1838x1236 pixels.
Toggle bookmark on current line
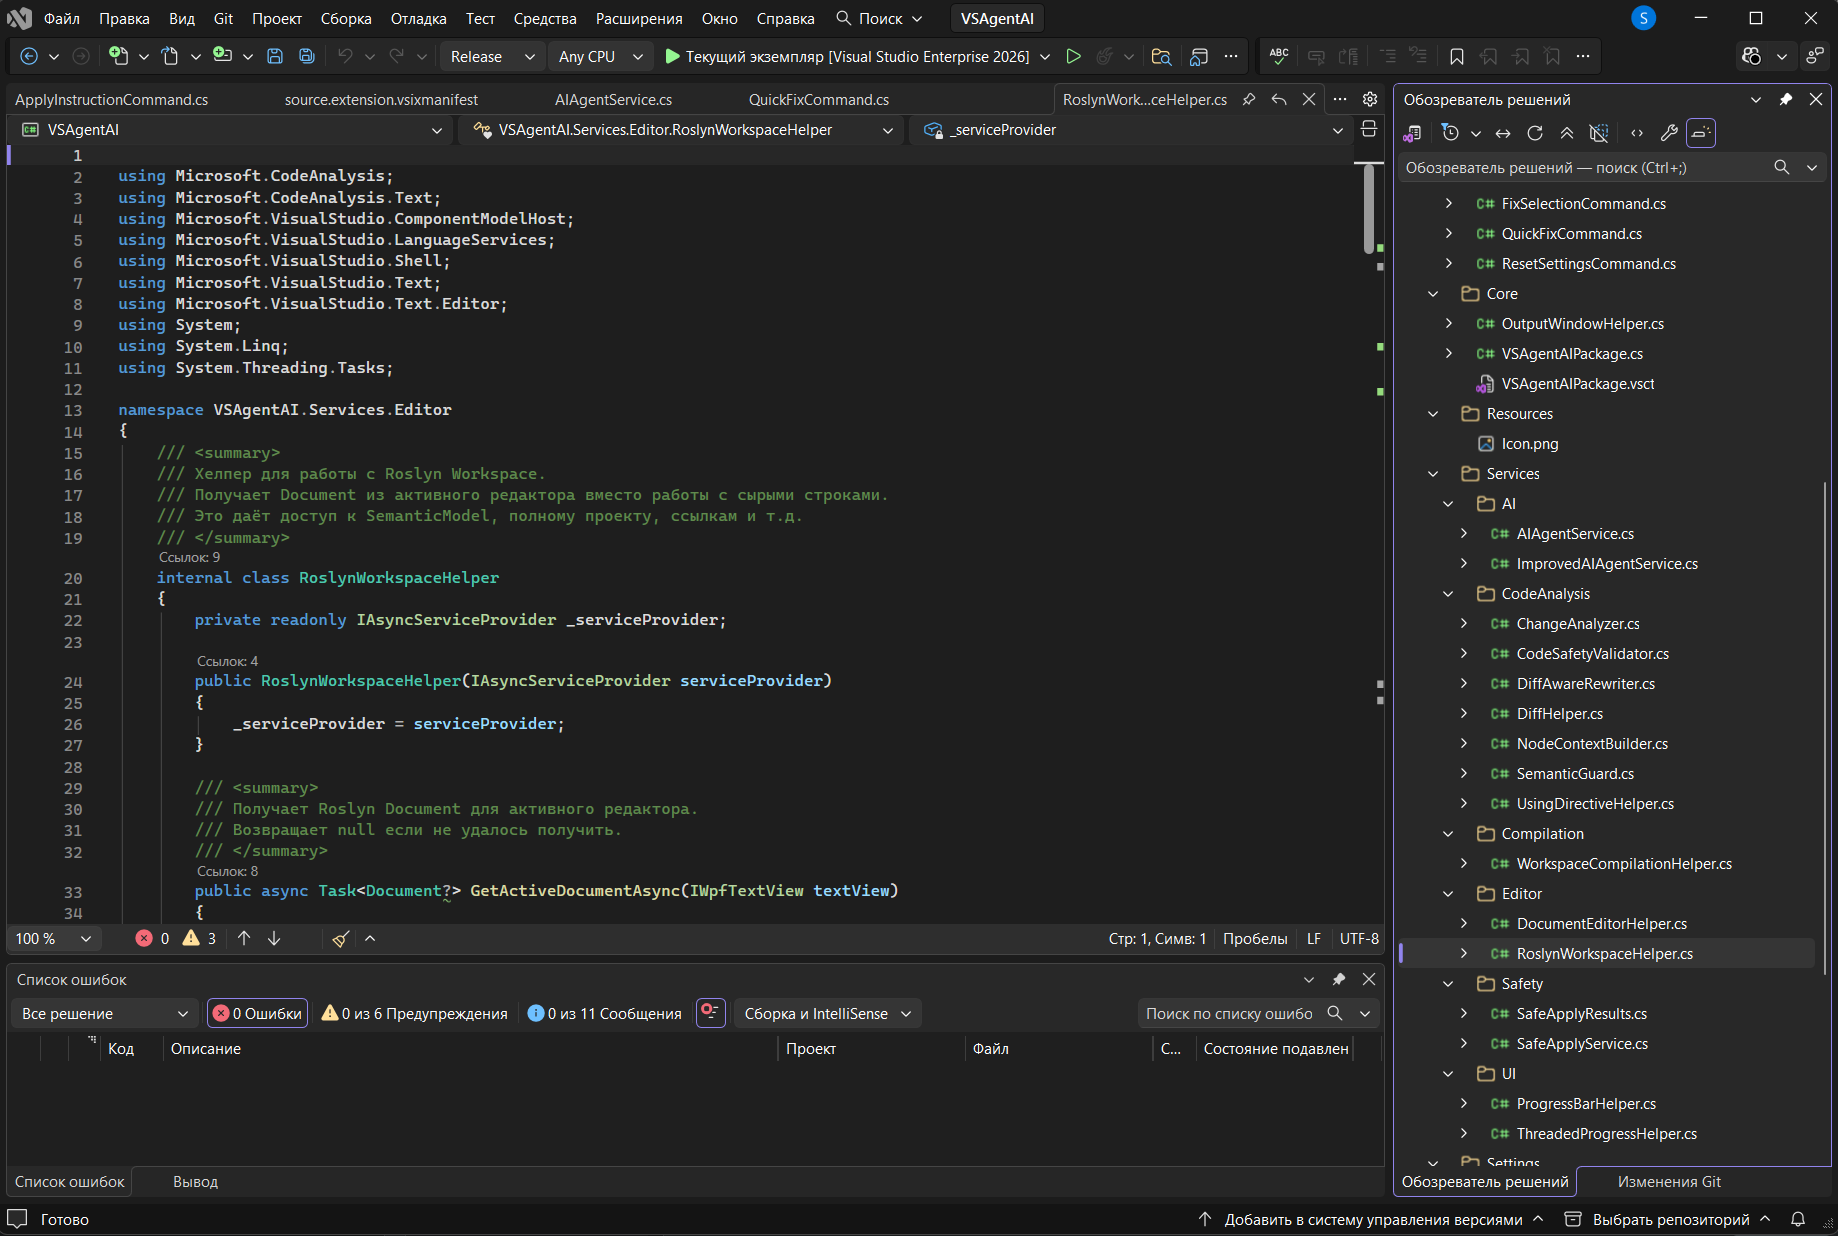click(x=1457, y=57)
